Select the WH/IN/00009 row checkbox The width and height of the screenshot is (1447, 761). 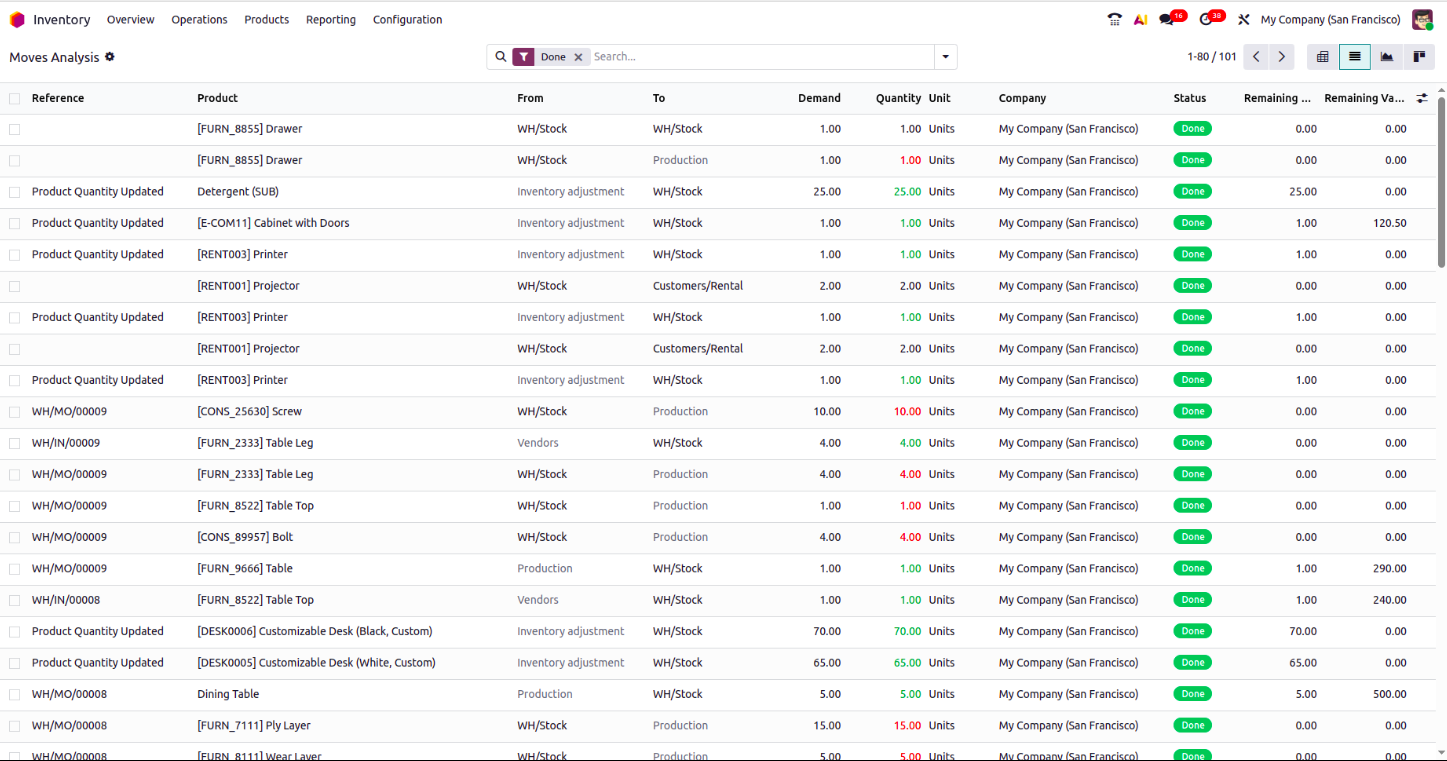tap(14, 443)
